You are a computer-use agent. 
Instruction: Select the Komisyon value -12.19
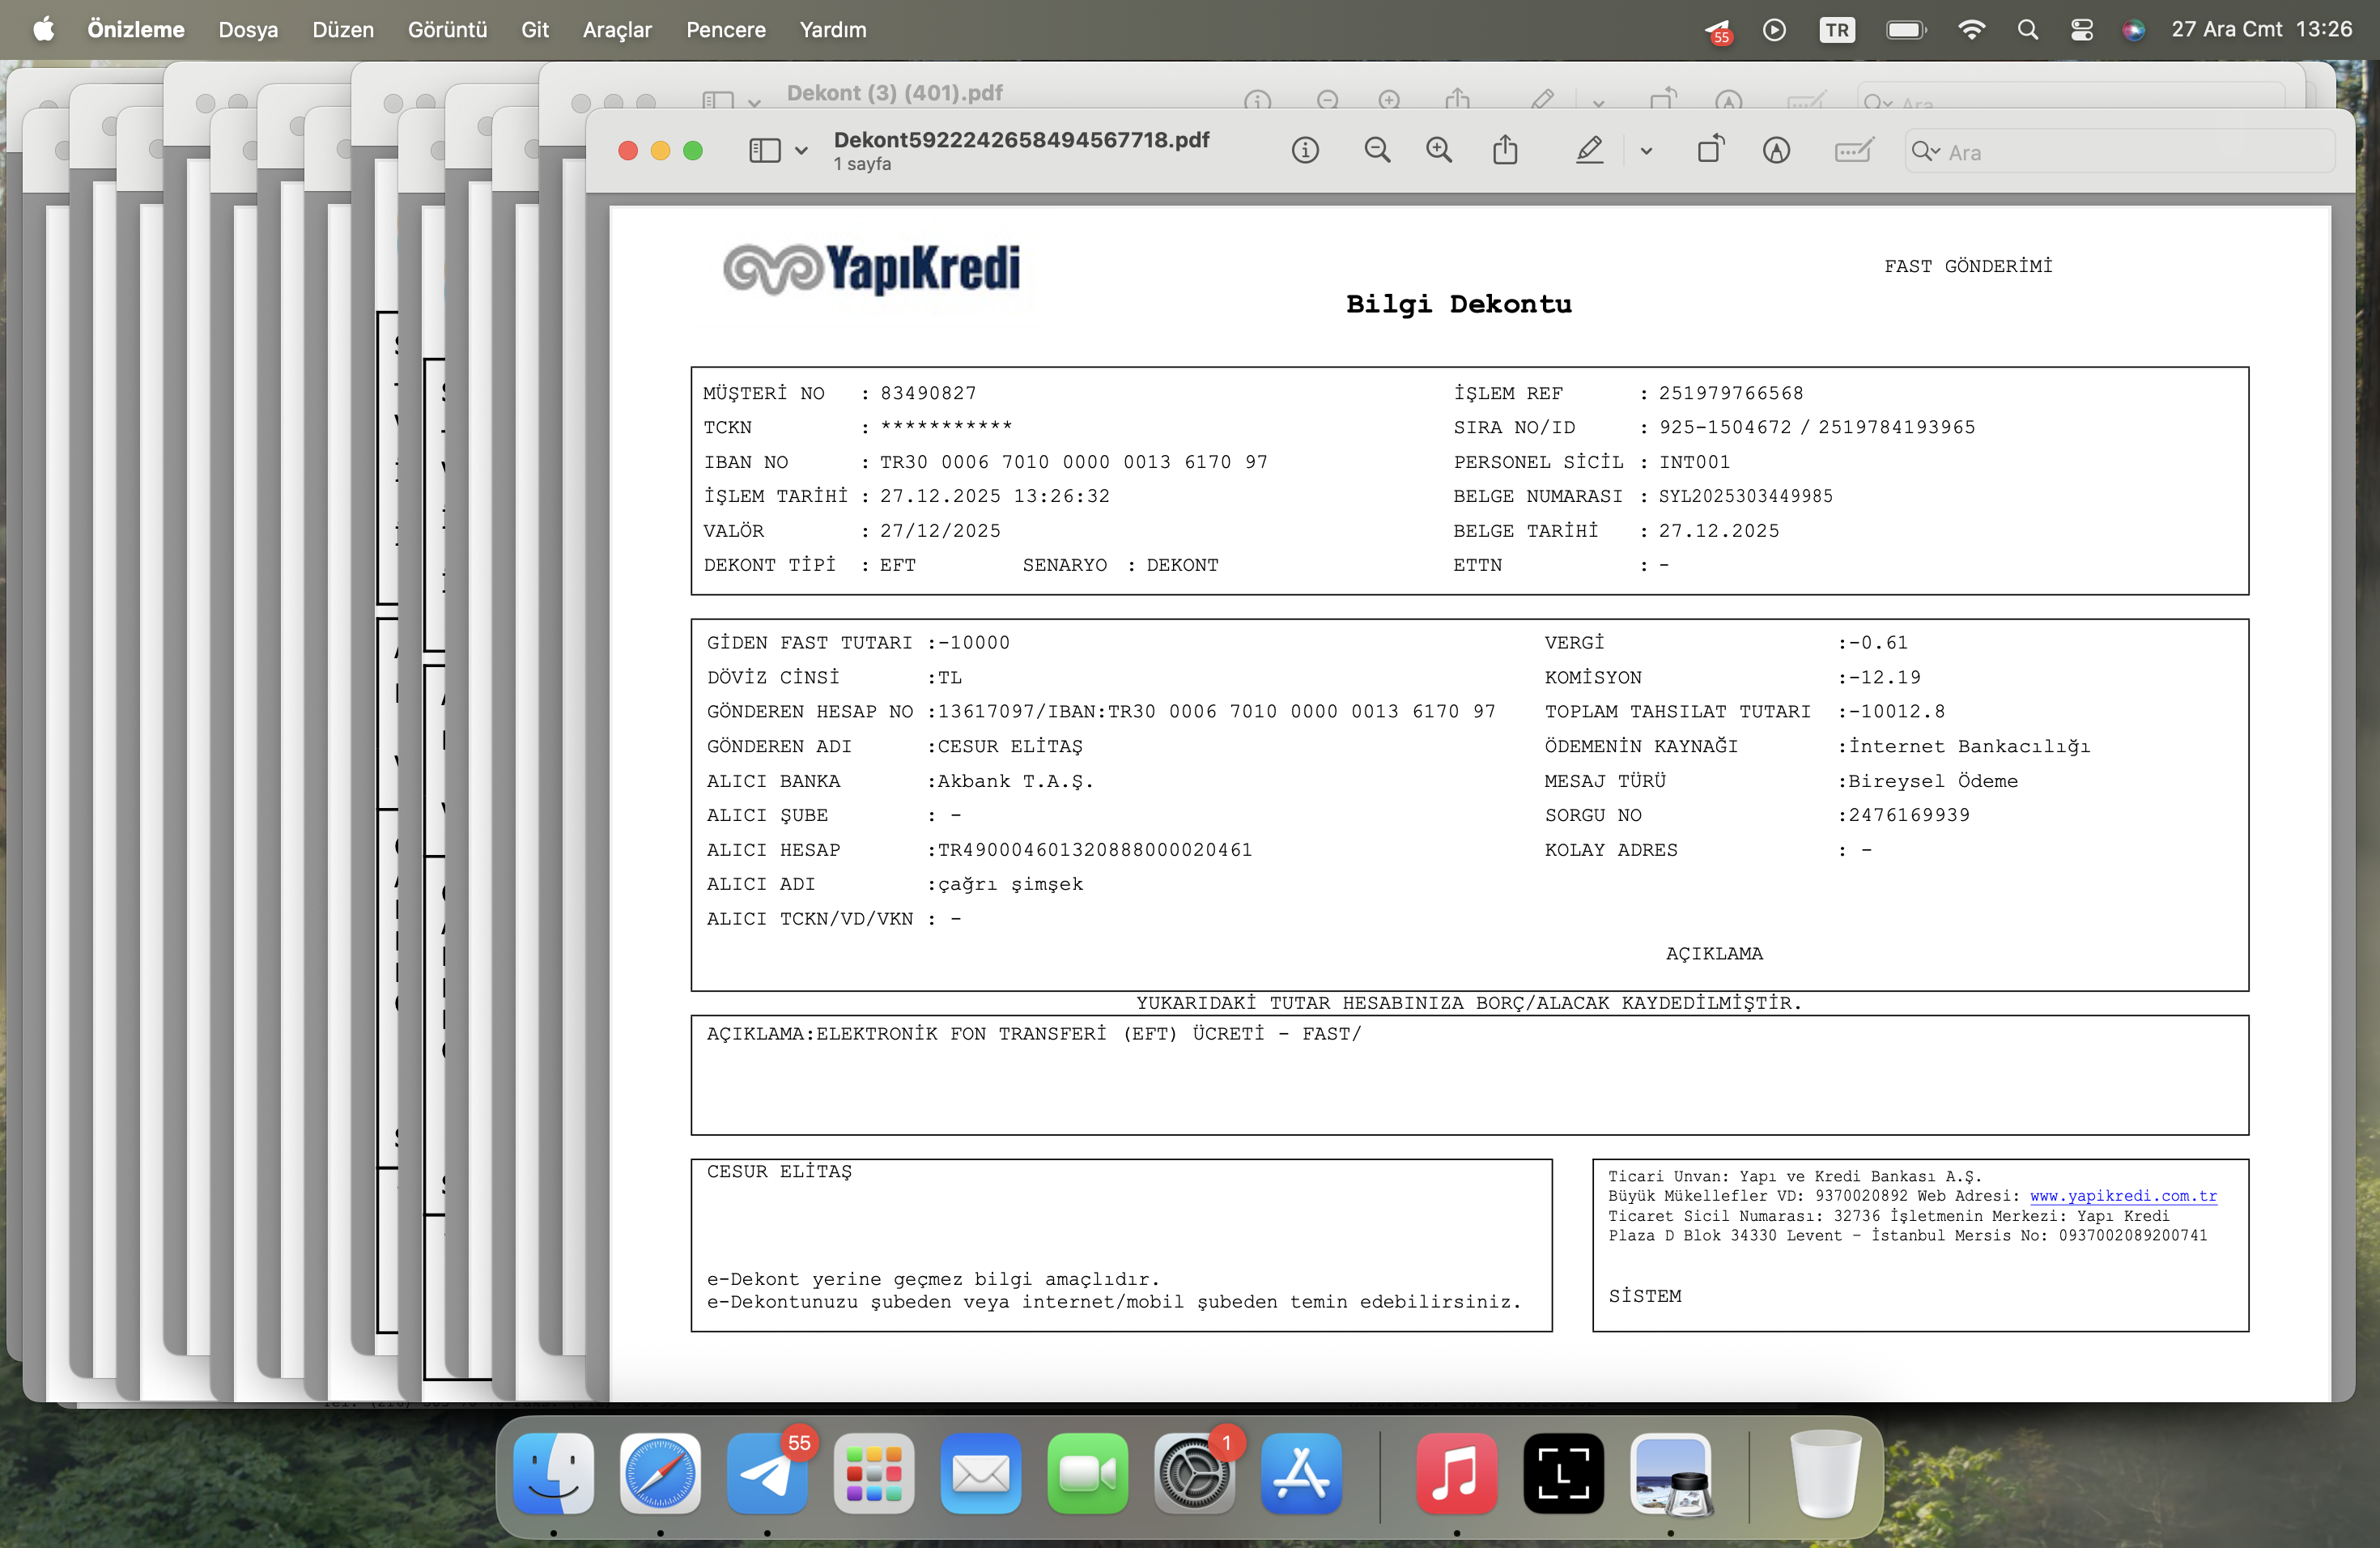[1884, 677]
